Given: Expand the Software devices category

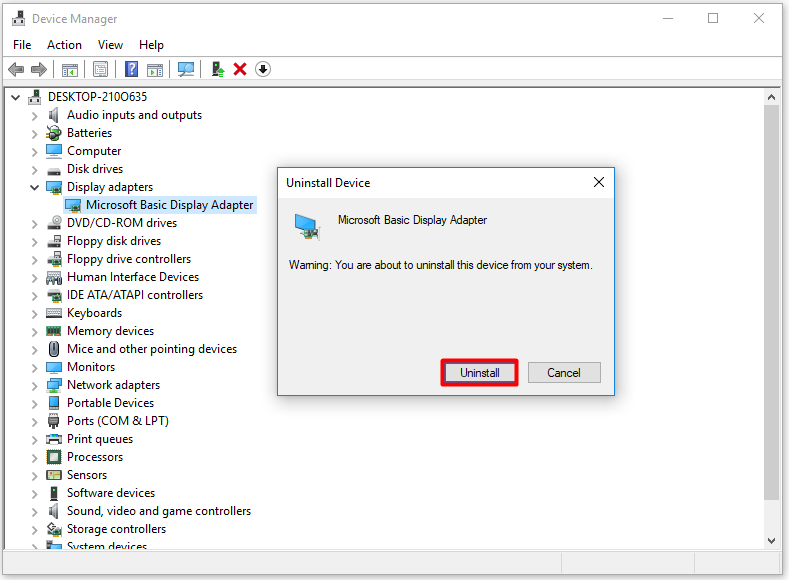Looking at the screenshot, I should 34,493.
